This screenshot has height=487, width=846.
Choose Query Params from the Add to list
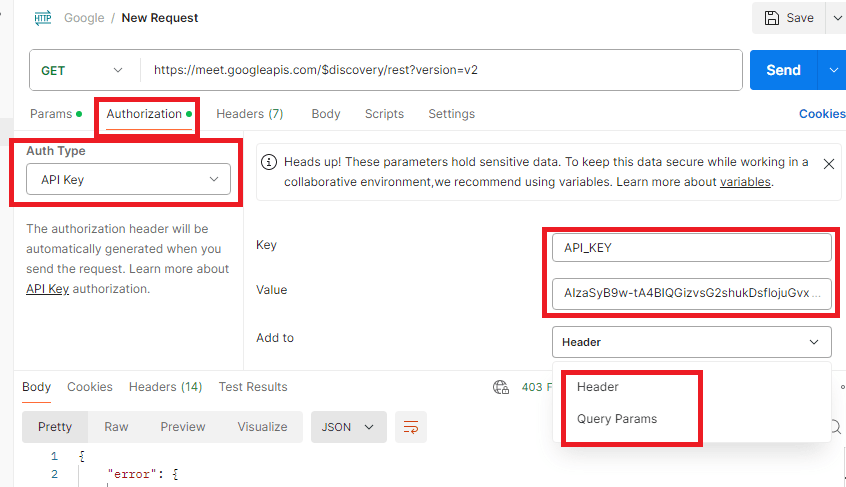click(617, 419)
